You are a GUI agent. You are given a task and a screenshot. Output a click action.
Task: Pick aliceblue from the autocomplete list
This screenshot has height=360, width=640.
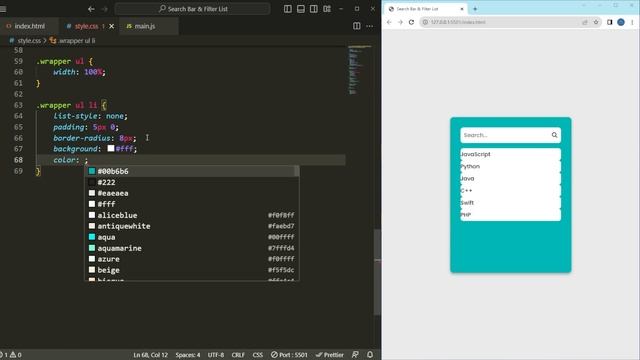(x=191, y=215)
